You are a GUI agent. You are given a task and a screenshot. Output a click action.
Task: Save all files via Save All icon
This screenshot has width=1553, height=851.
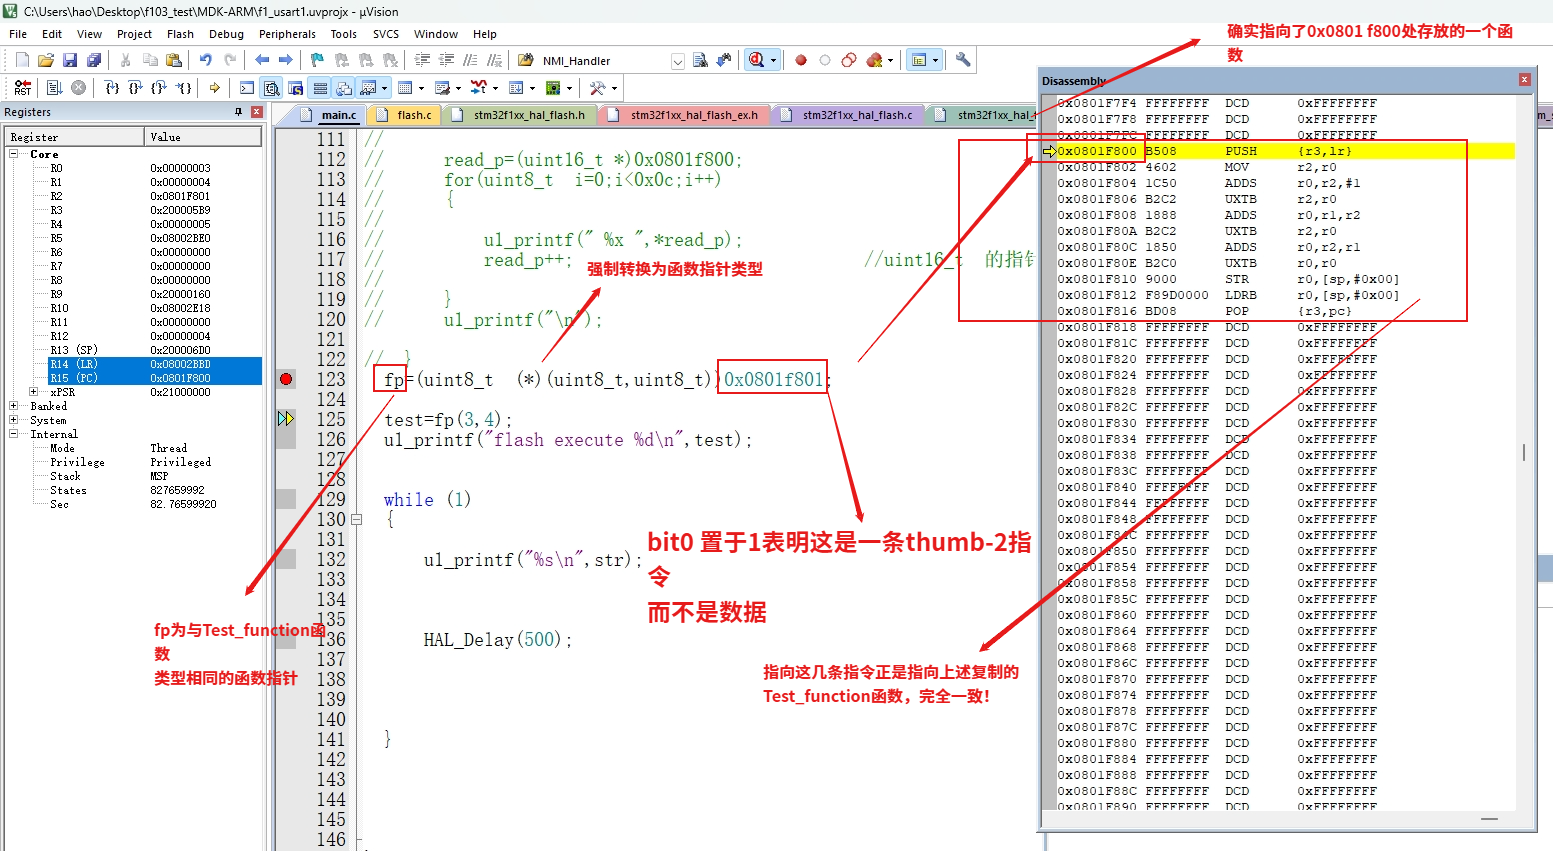93,60
